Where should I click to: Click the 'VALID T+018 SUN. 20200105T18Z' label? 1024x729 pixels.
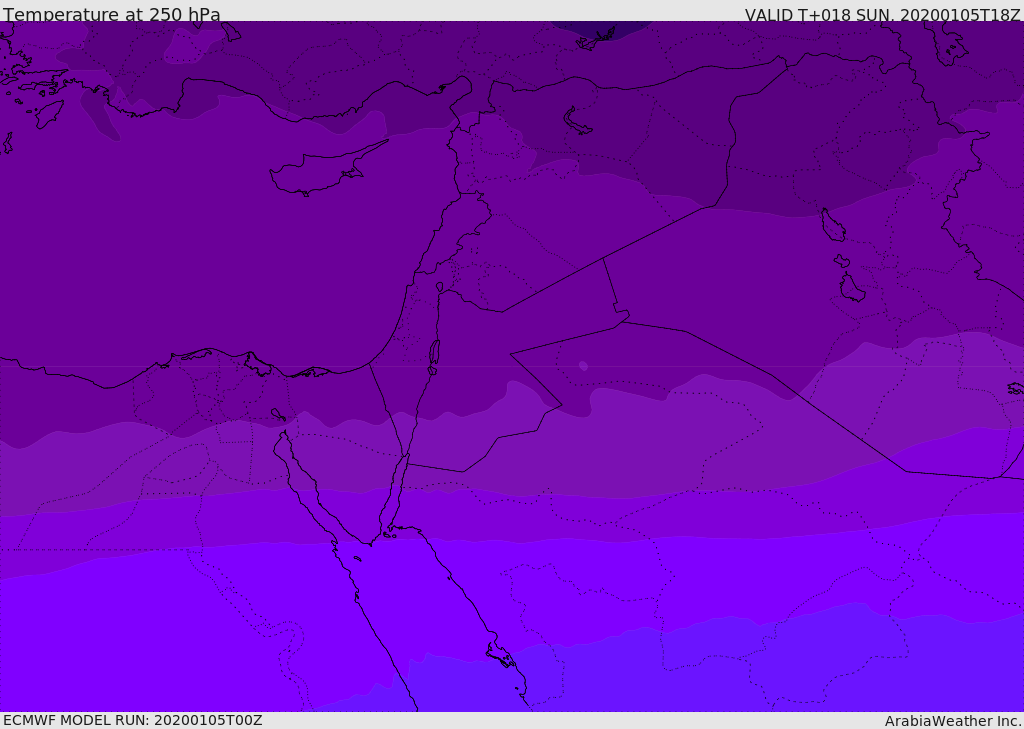click(882, 15)
